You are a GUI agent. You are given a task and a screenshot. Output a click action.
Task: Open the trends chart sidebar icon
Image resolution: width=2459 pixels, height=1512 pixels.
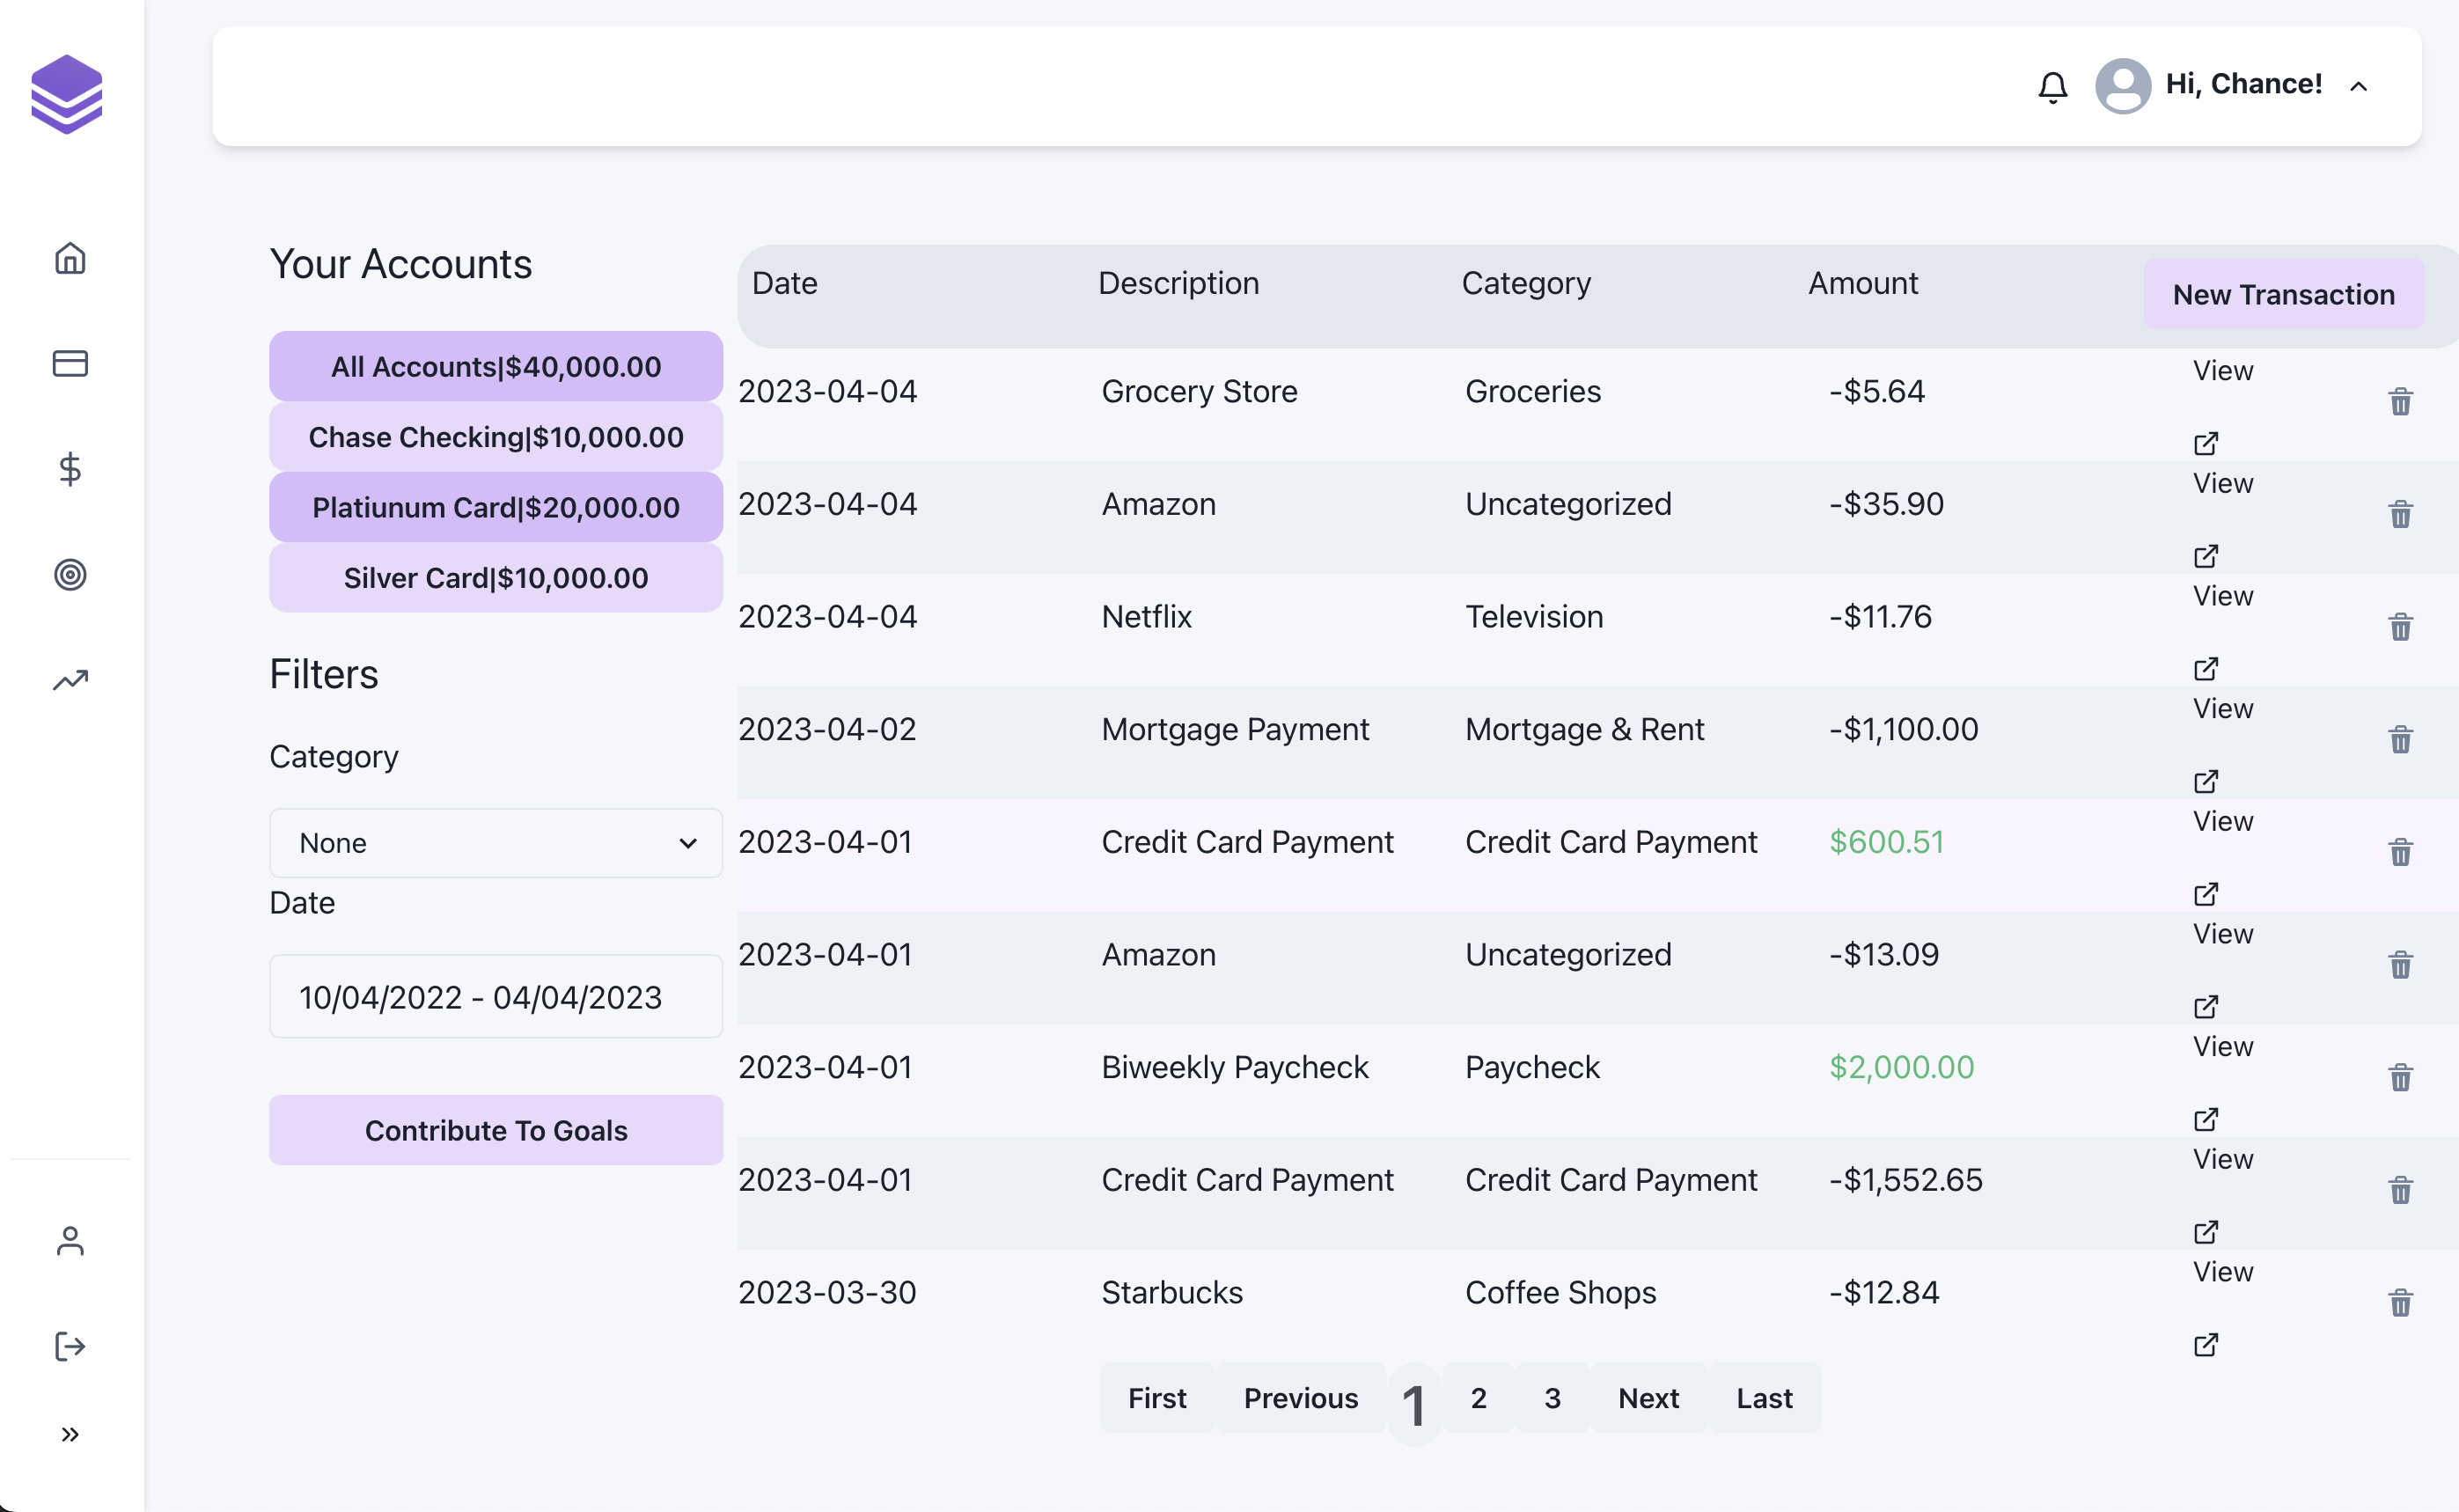pyautogui.click(x=70, y=680)
